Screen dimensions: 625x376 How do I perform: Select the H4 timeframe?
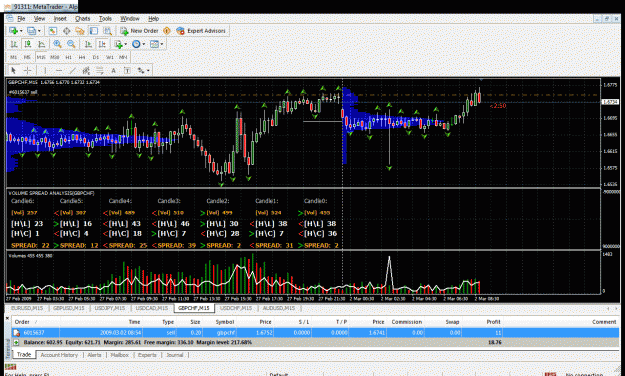[x=82, y=57]
